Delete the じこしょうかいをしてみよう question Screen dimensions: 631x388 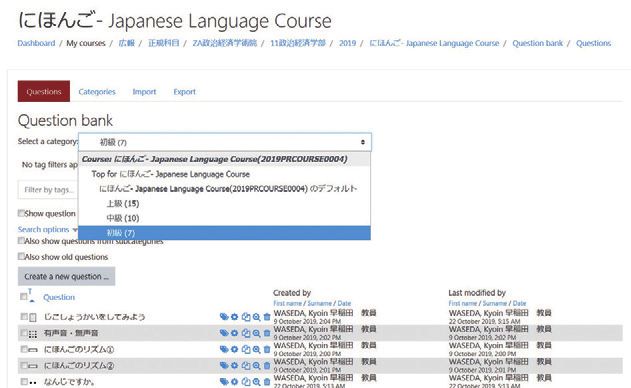[267, 317]
